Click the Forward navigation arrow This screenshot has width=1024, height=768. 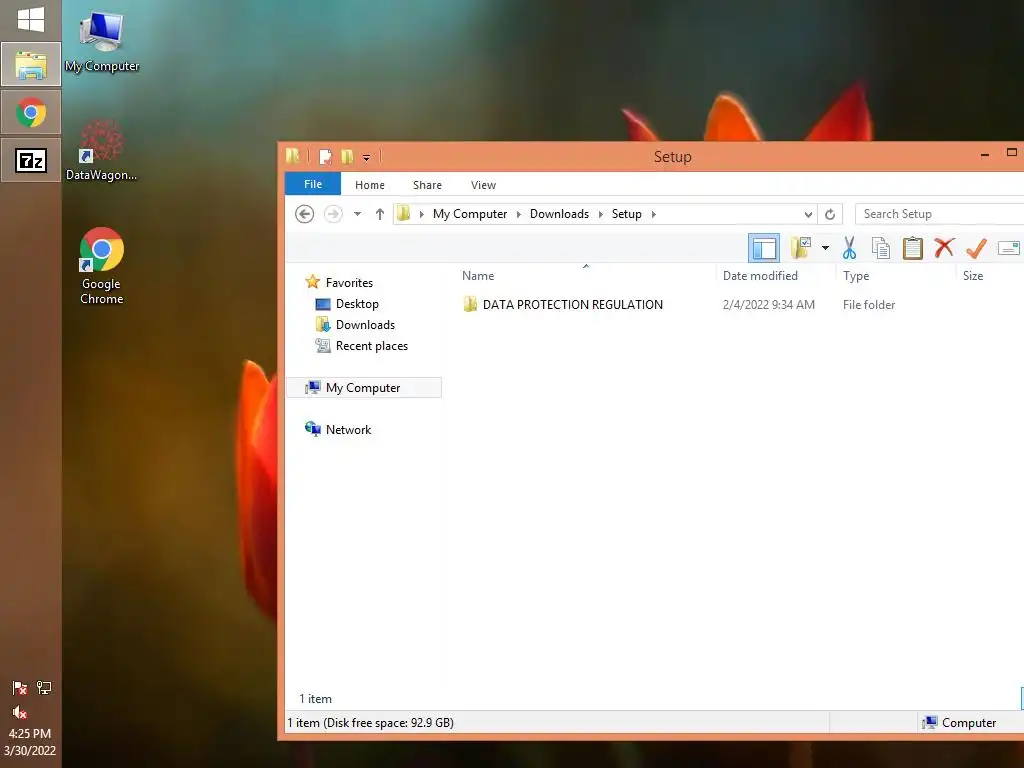coord(333,214)
